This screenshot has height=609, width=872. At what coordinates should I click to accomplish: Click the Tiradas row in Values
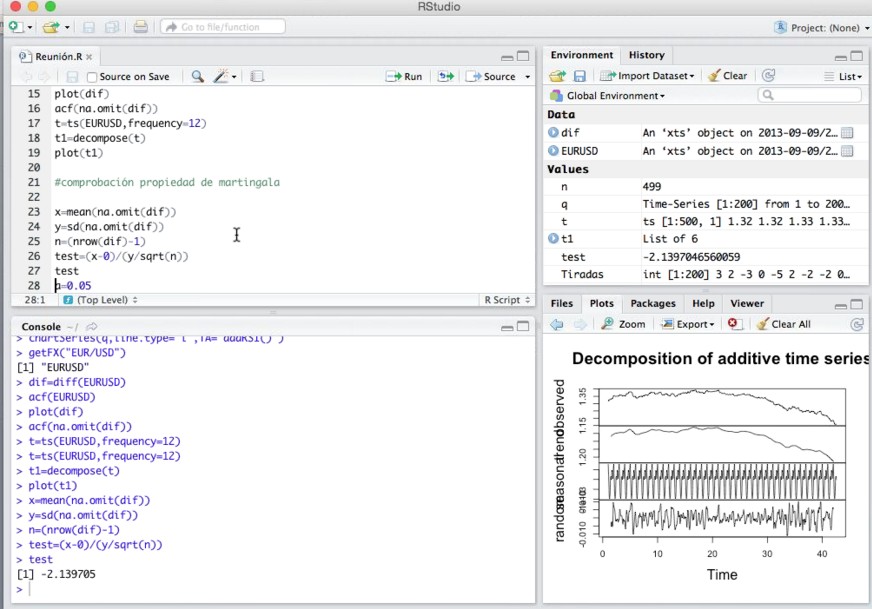click(x=705, y=274)
